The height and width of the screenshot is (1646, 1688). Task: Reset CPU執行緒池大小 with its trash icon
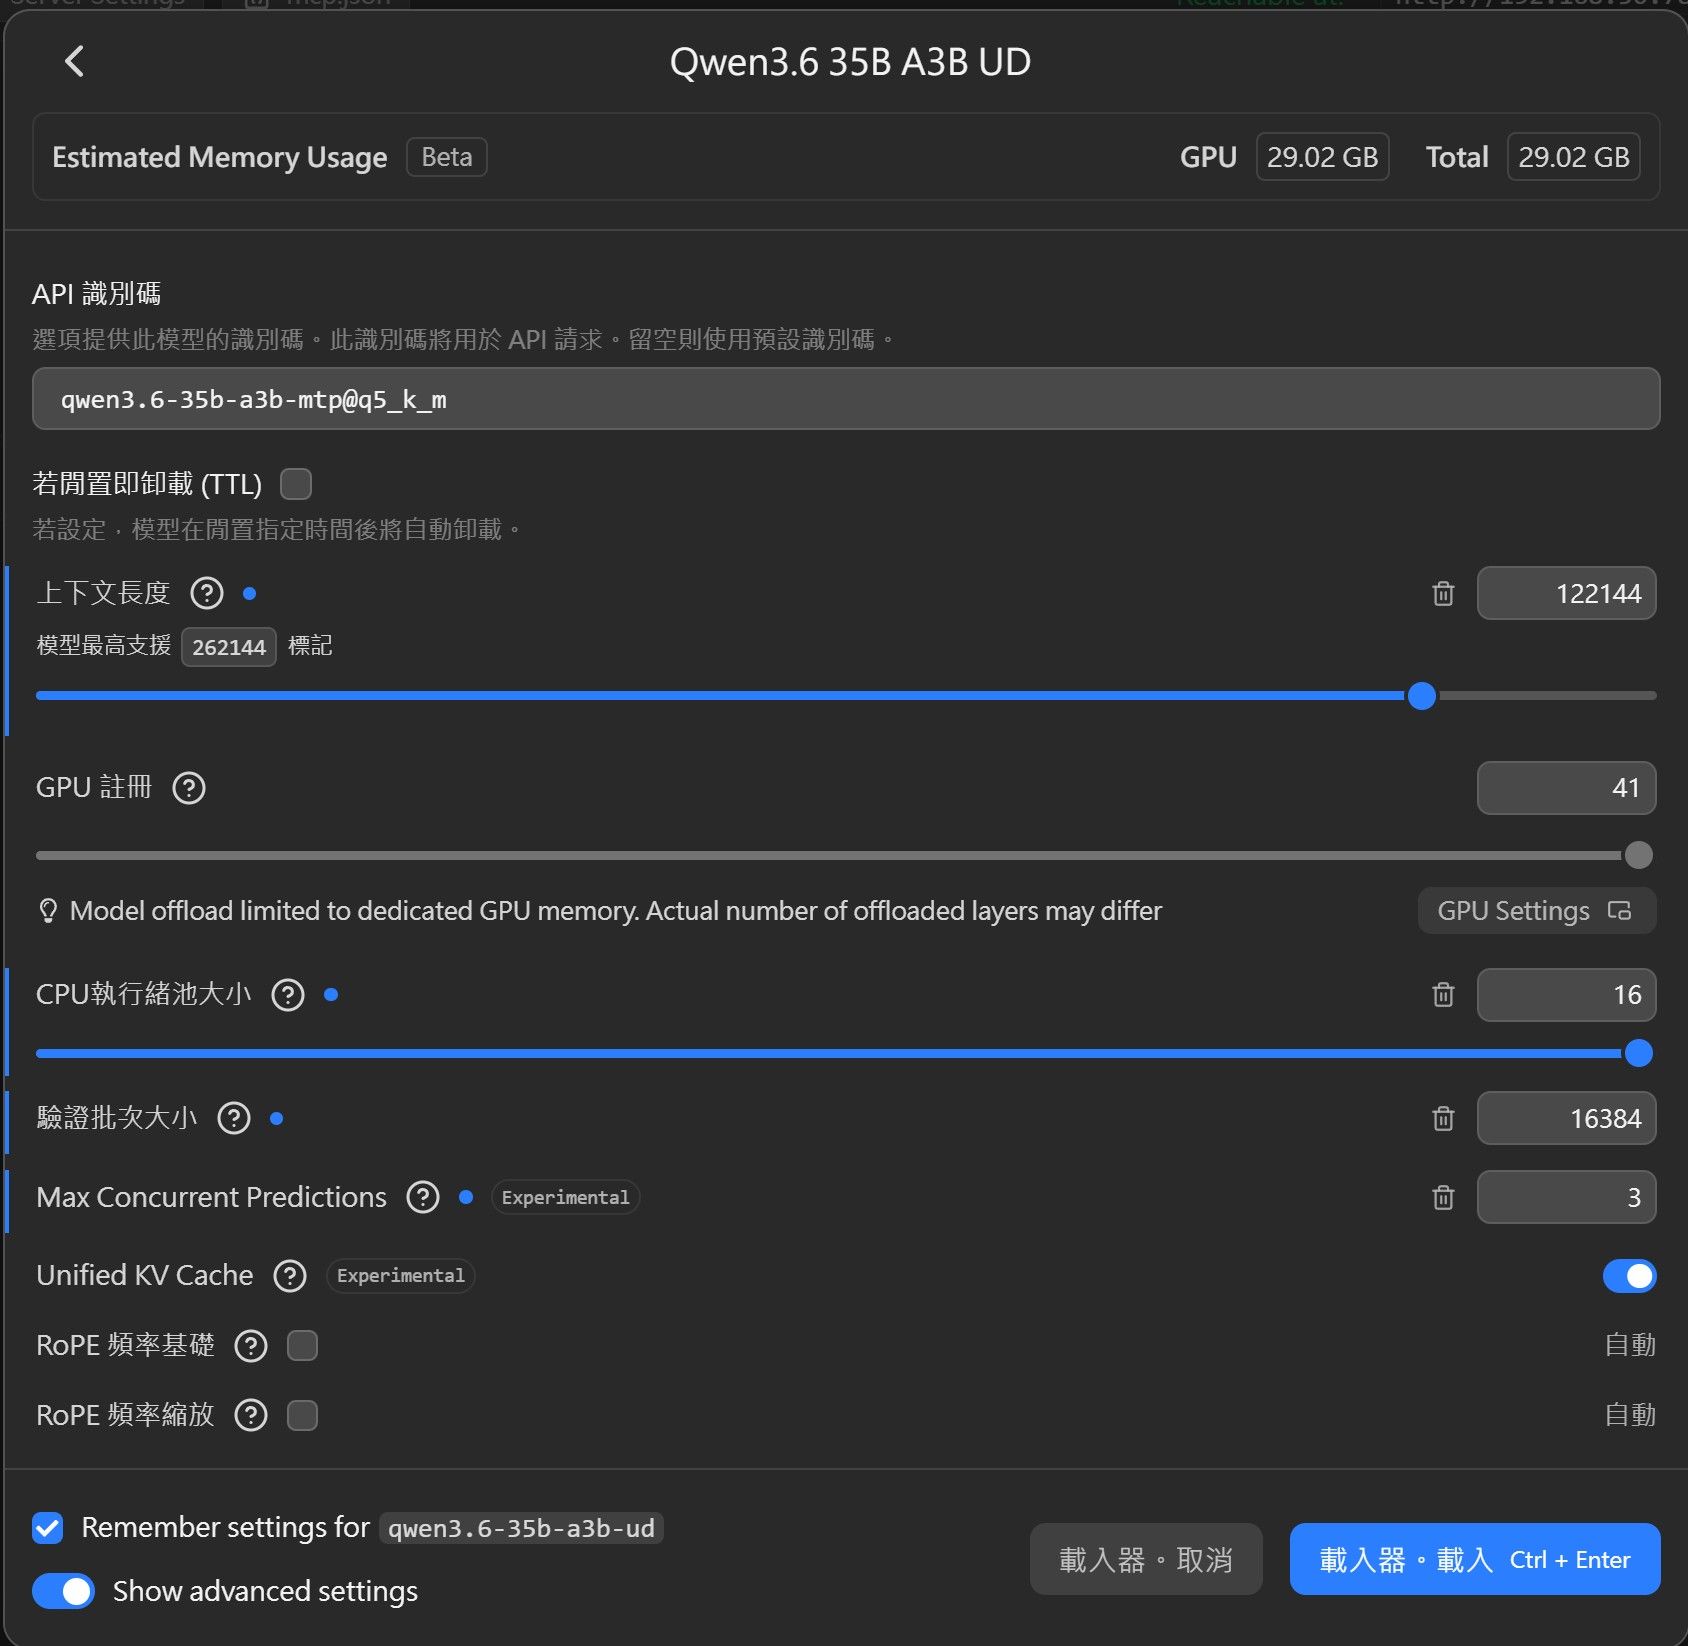tap(1443, 994)
